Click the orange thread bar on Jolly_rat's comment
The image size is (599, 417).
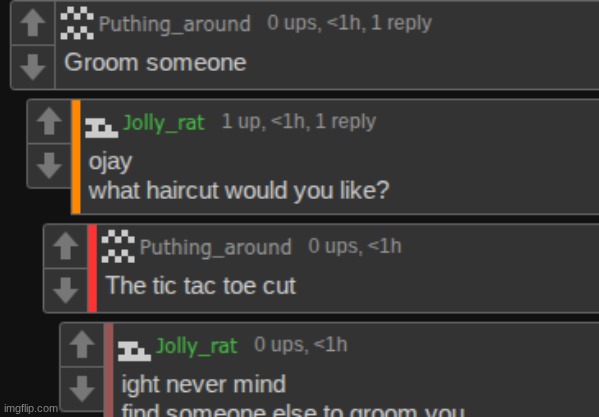point(76,157)
